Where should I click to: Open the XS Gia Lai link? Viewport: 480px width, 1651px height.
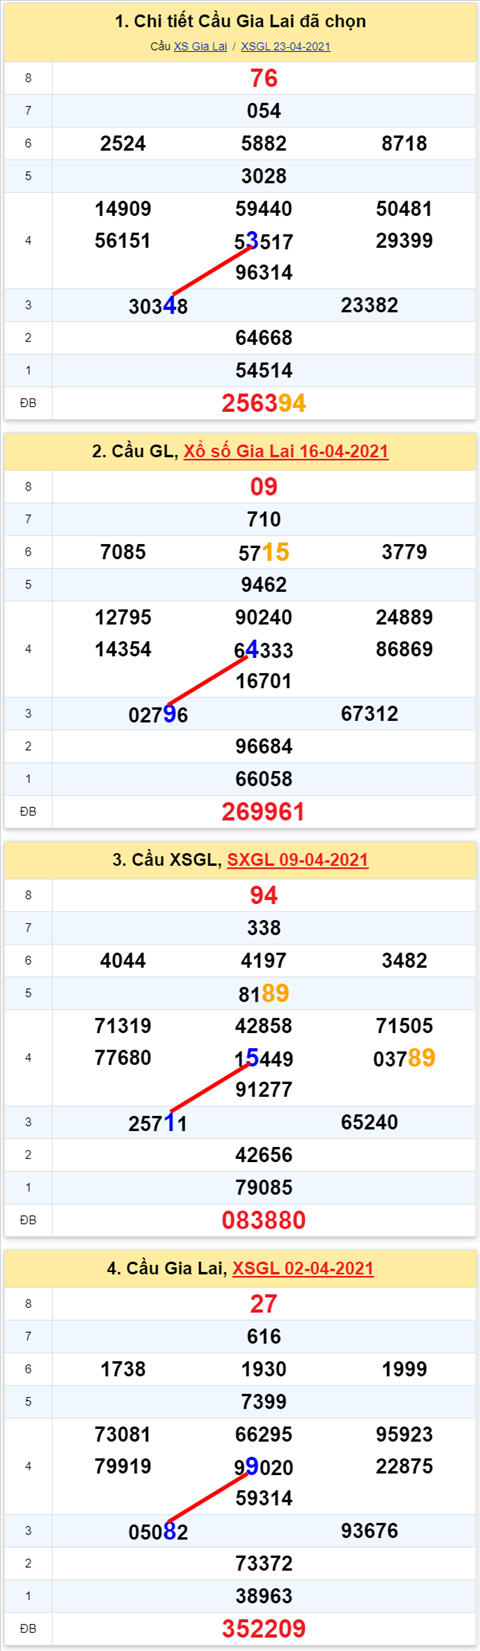coord(200,47)
